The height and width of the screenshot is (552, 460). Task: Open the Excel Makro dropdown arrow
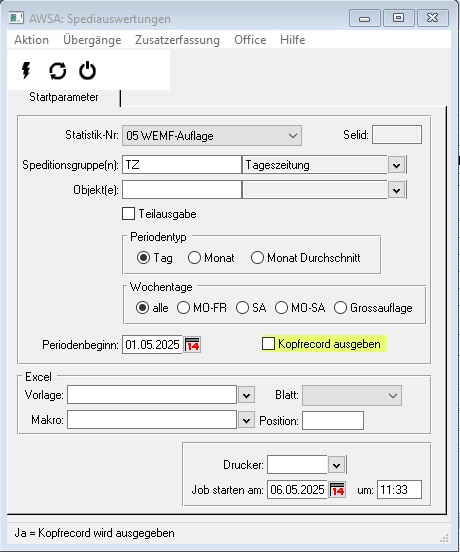(x=246, y=420)
